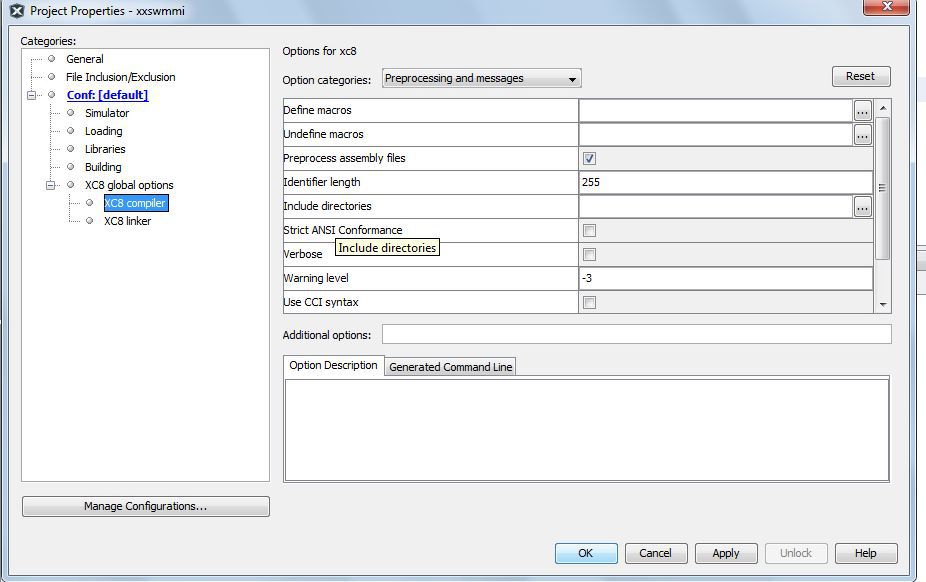
Task: Select File Inclusion/Exclusion category
Action: tap(120, 77)
